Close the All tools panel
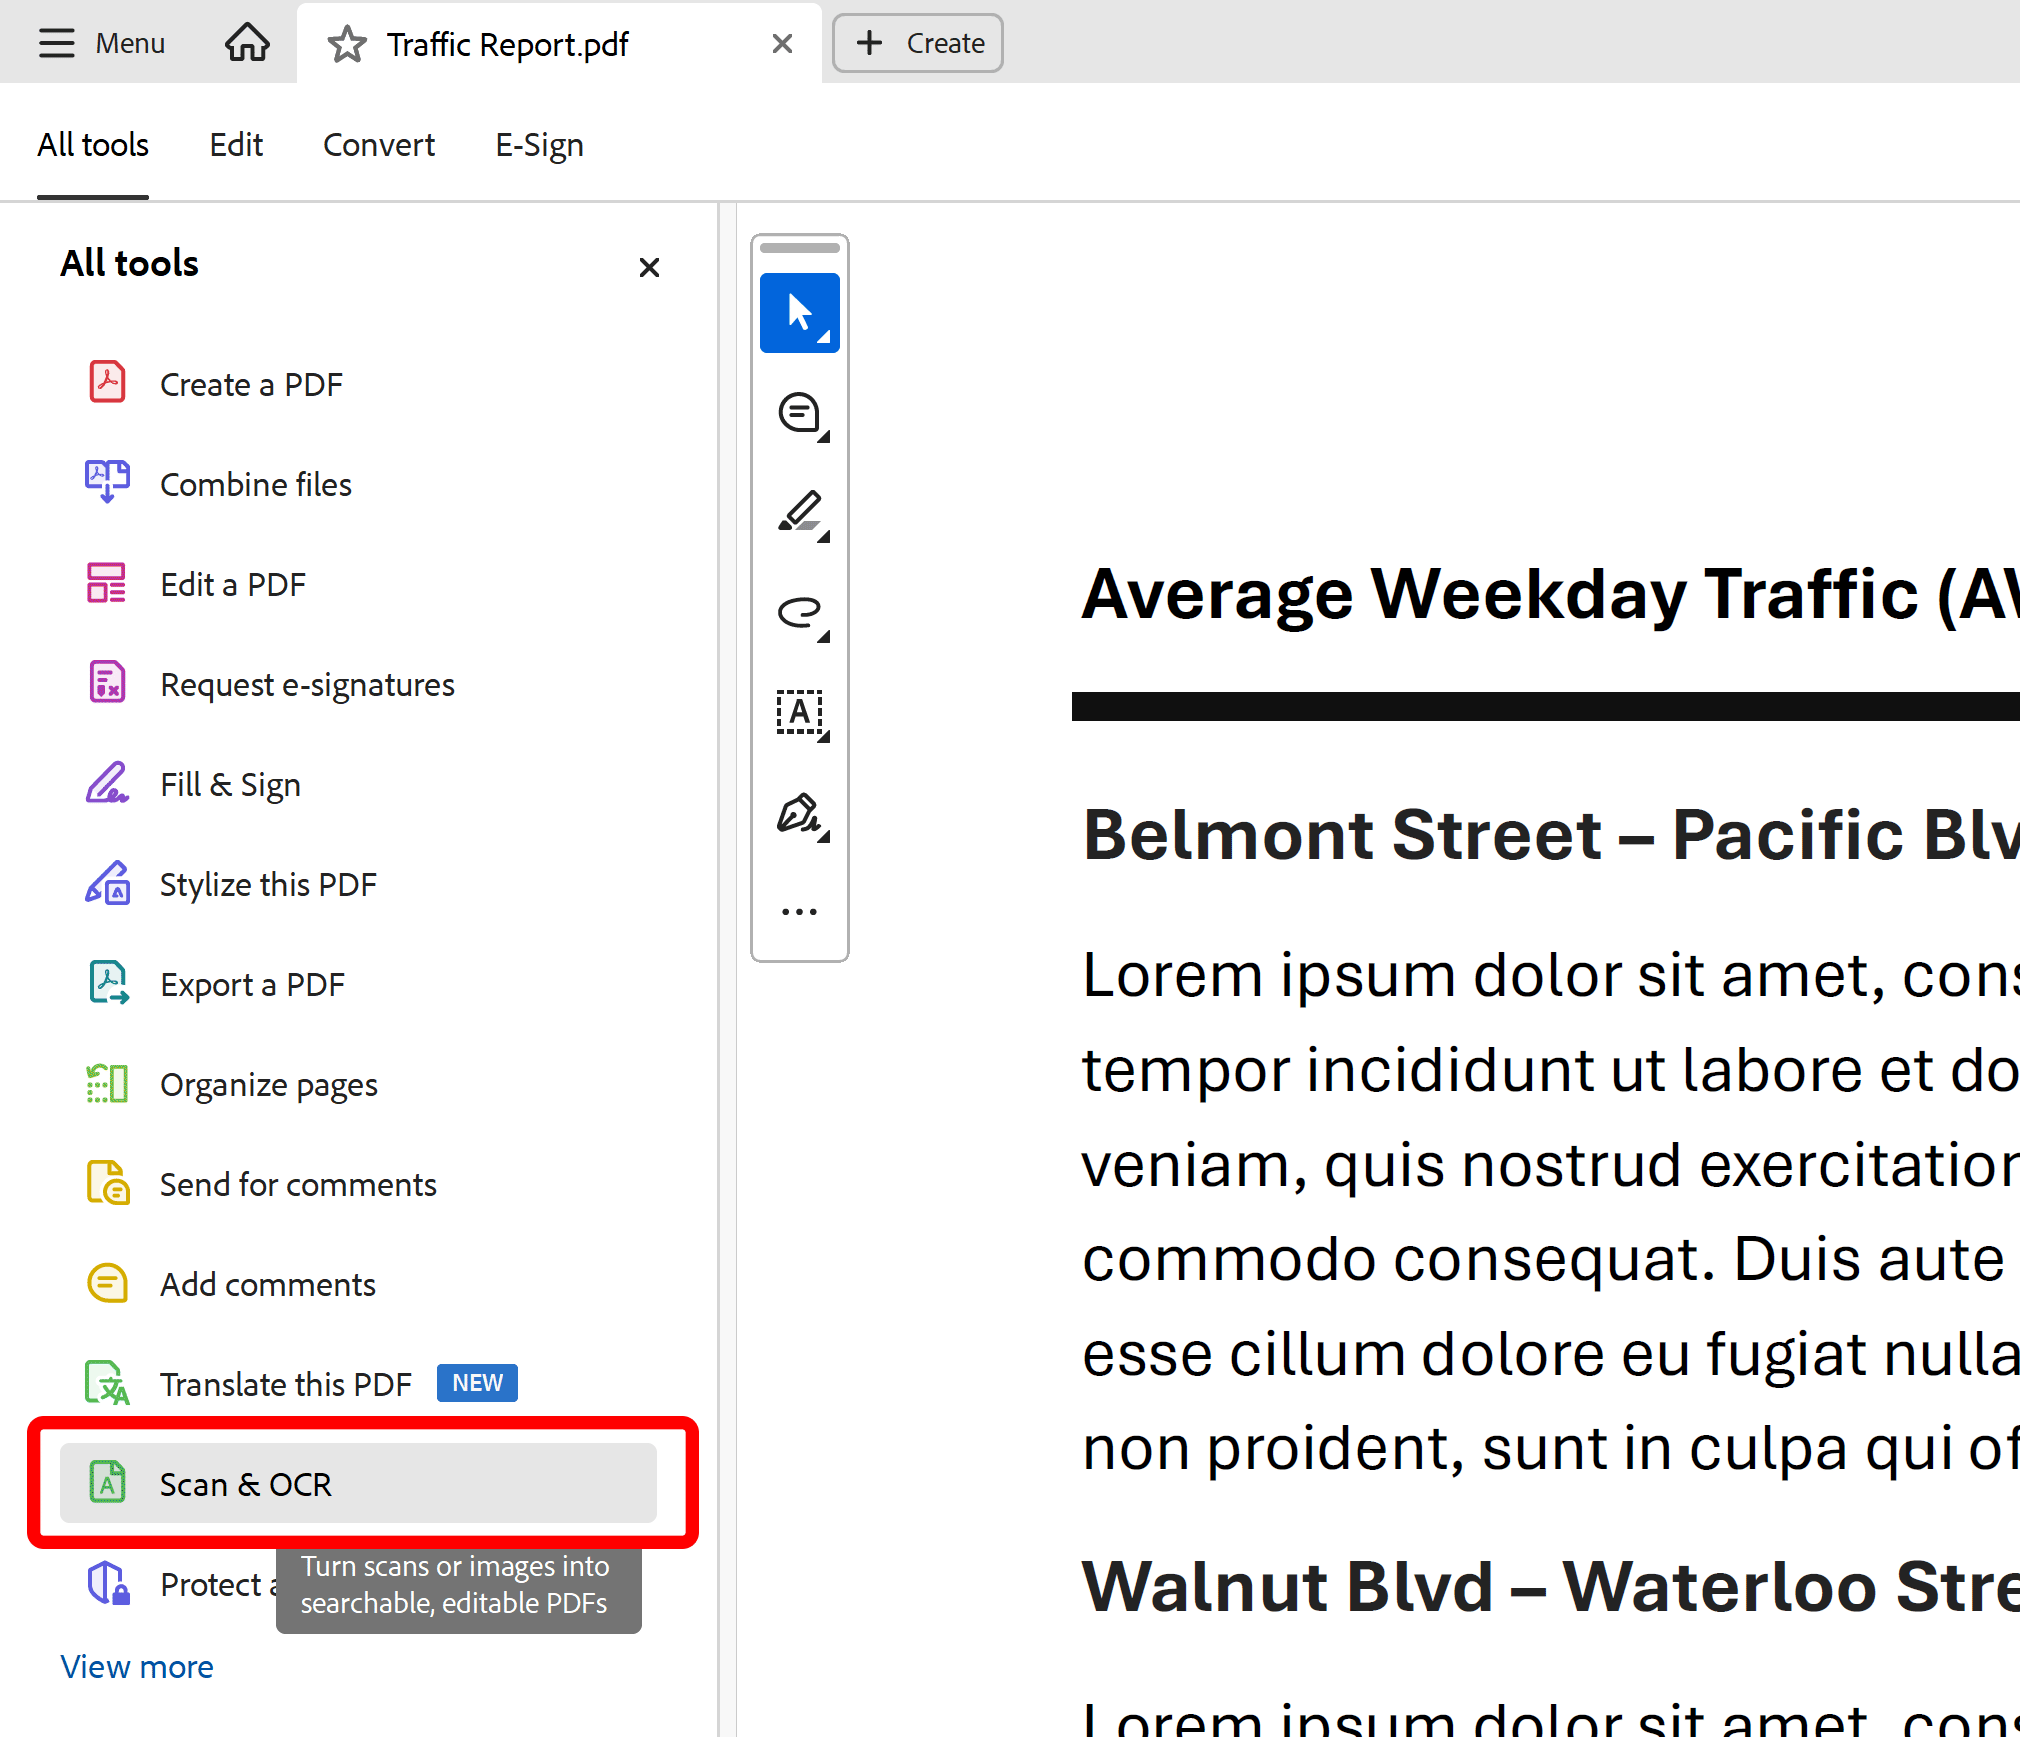This screenshot has width=2020, height=1737. (649, 267)
